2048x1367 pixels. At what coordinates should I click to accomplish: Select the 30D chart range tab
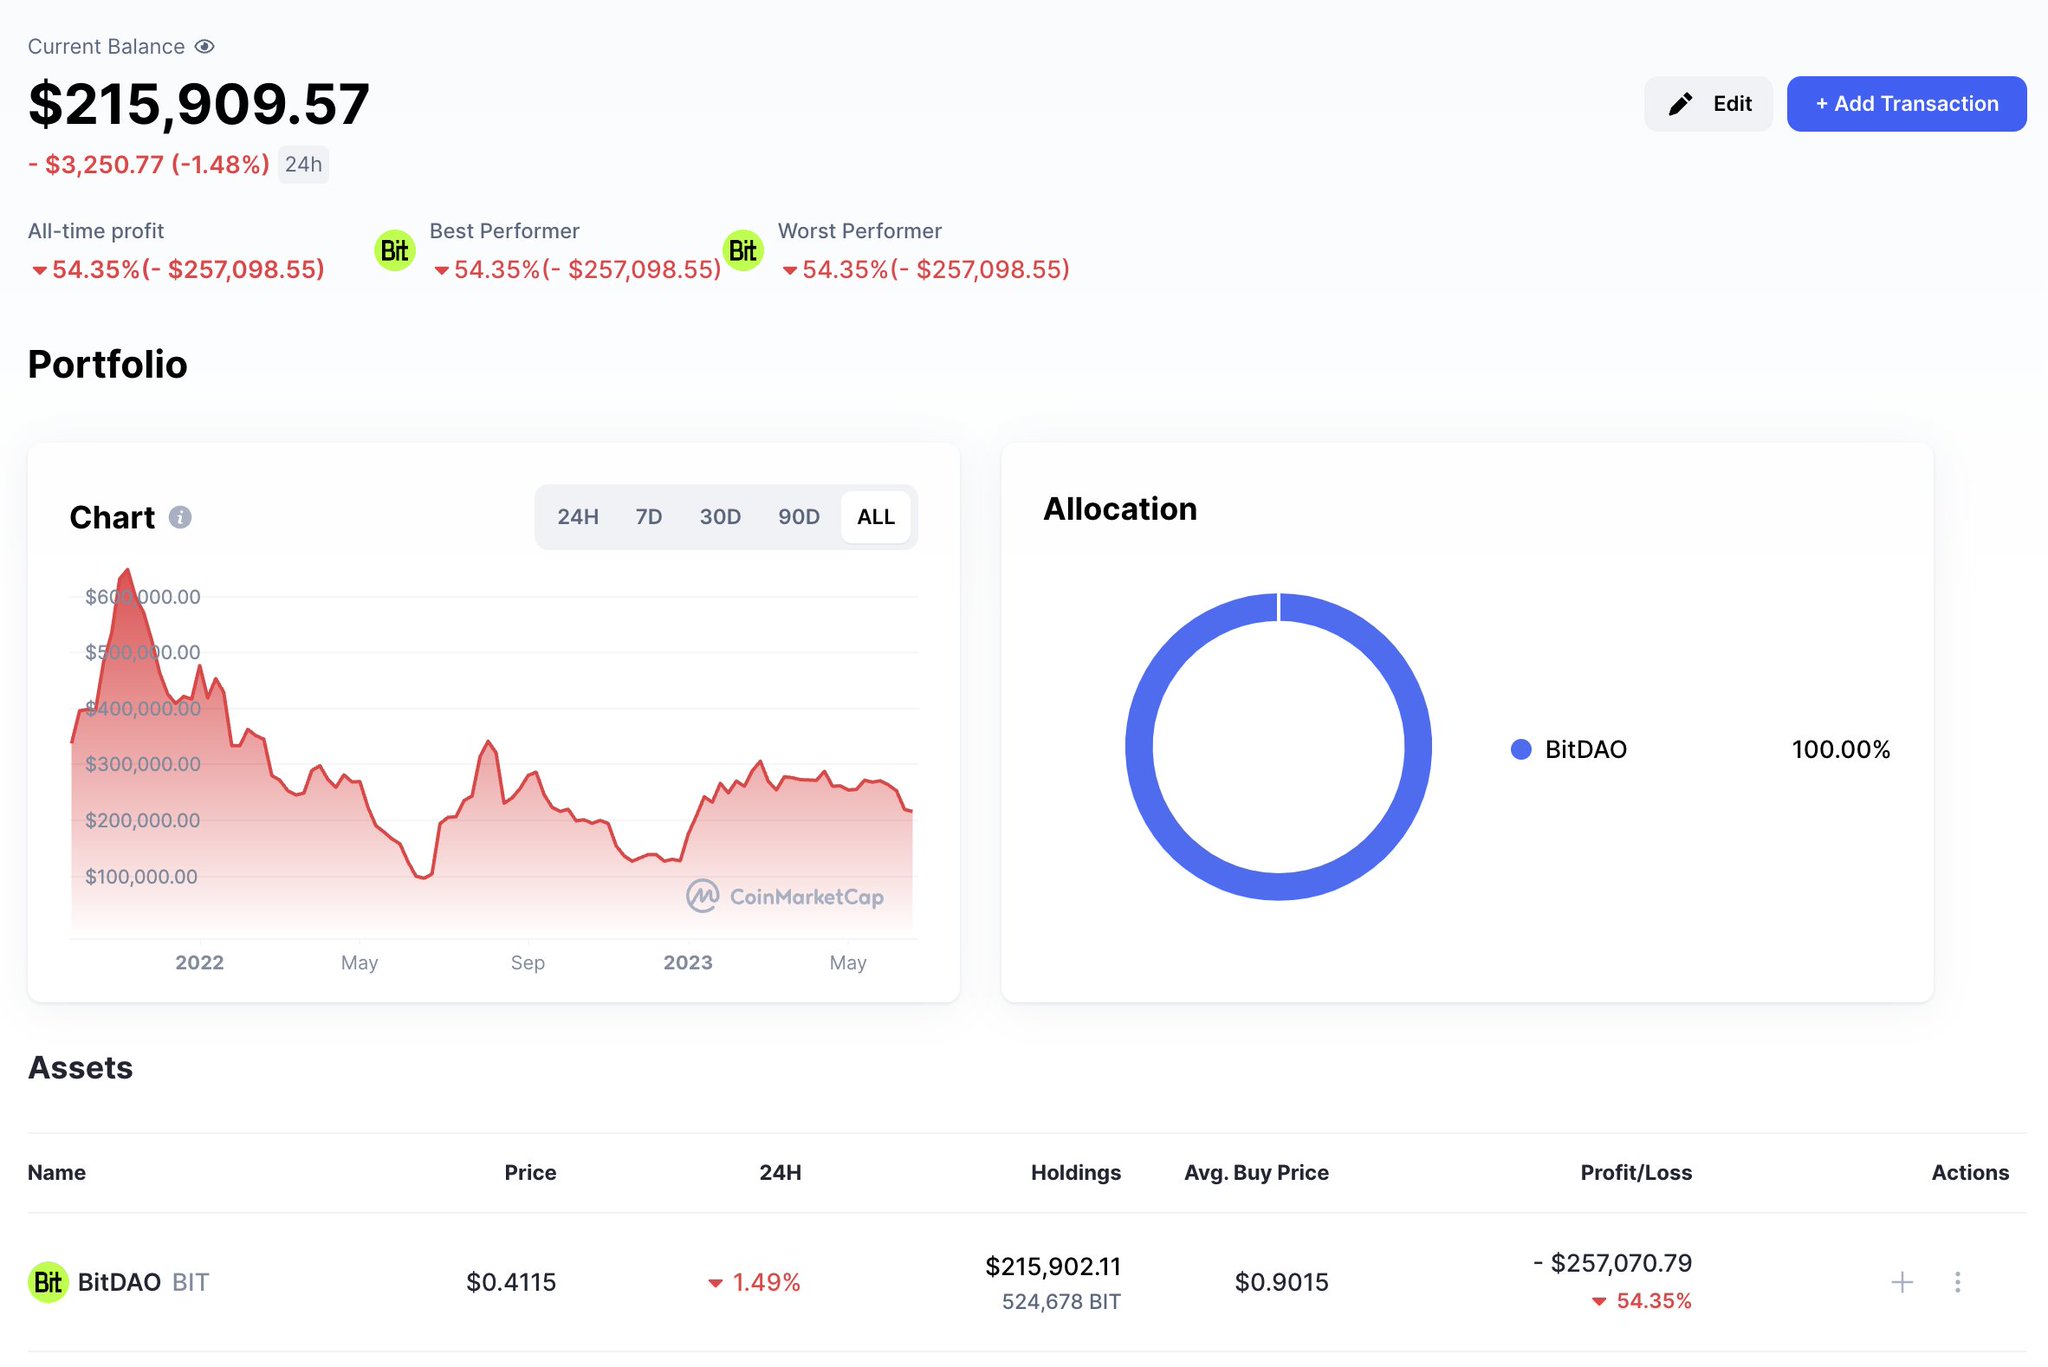tap(720, 517)
